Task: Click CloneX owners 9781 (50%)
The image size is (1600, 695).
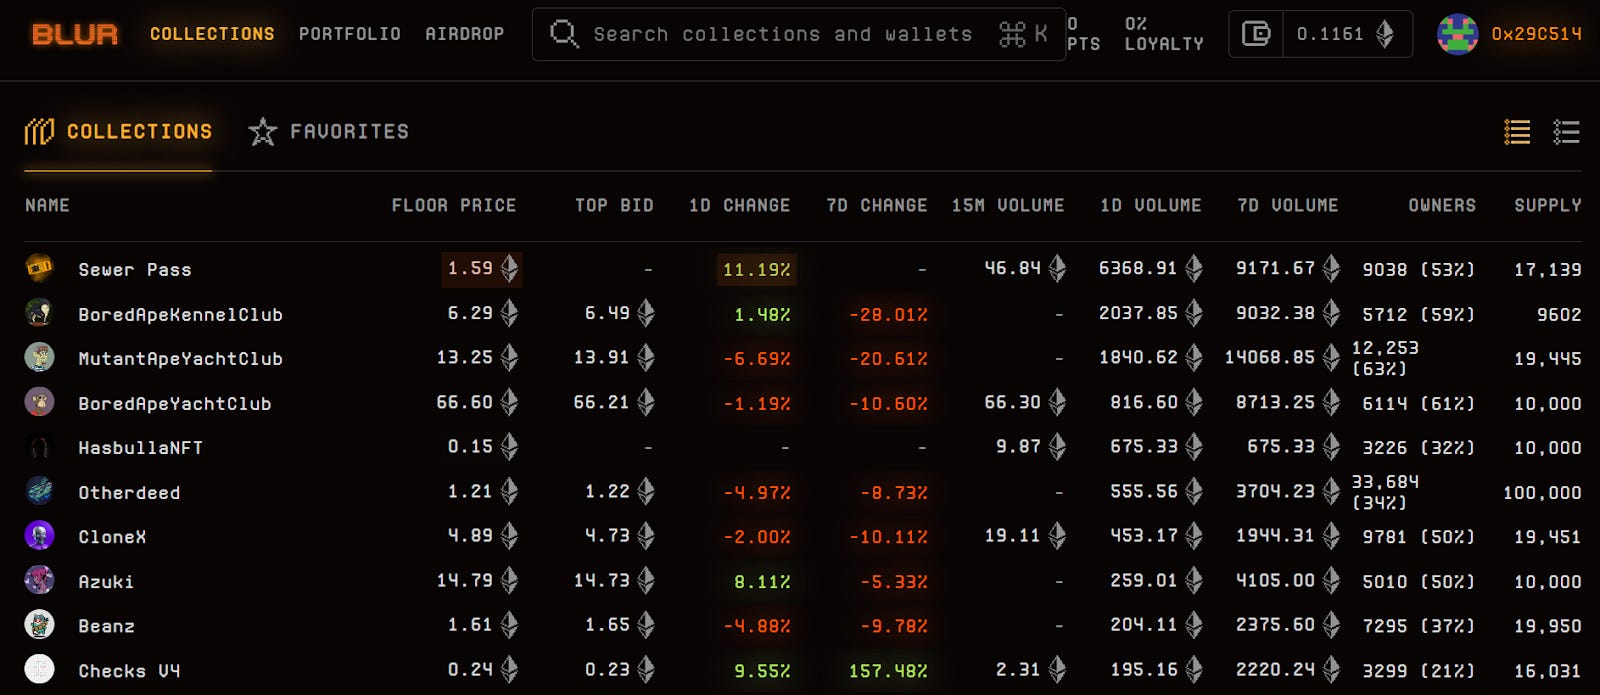Action: pos(1418,537)
